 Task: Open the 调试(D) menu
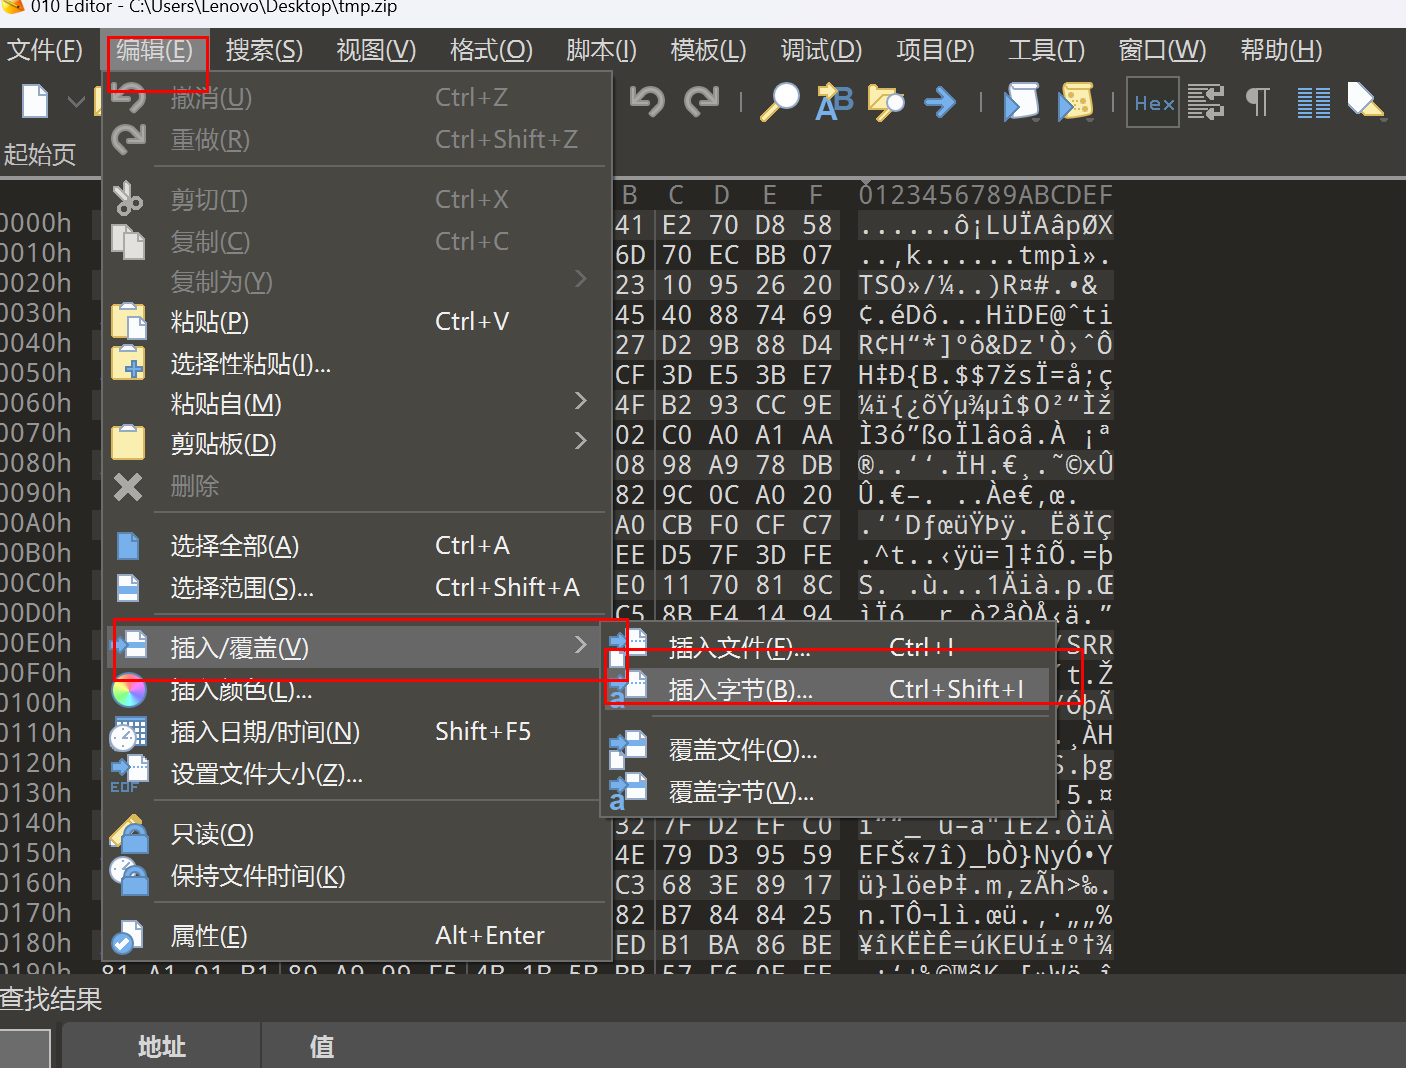821,50
